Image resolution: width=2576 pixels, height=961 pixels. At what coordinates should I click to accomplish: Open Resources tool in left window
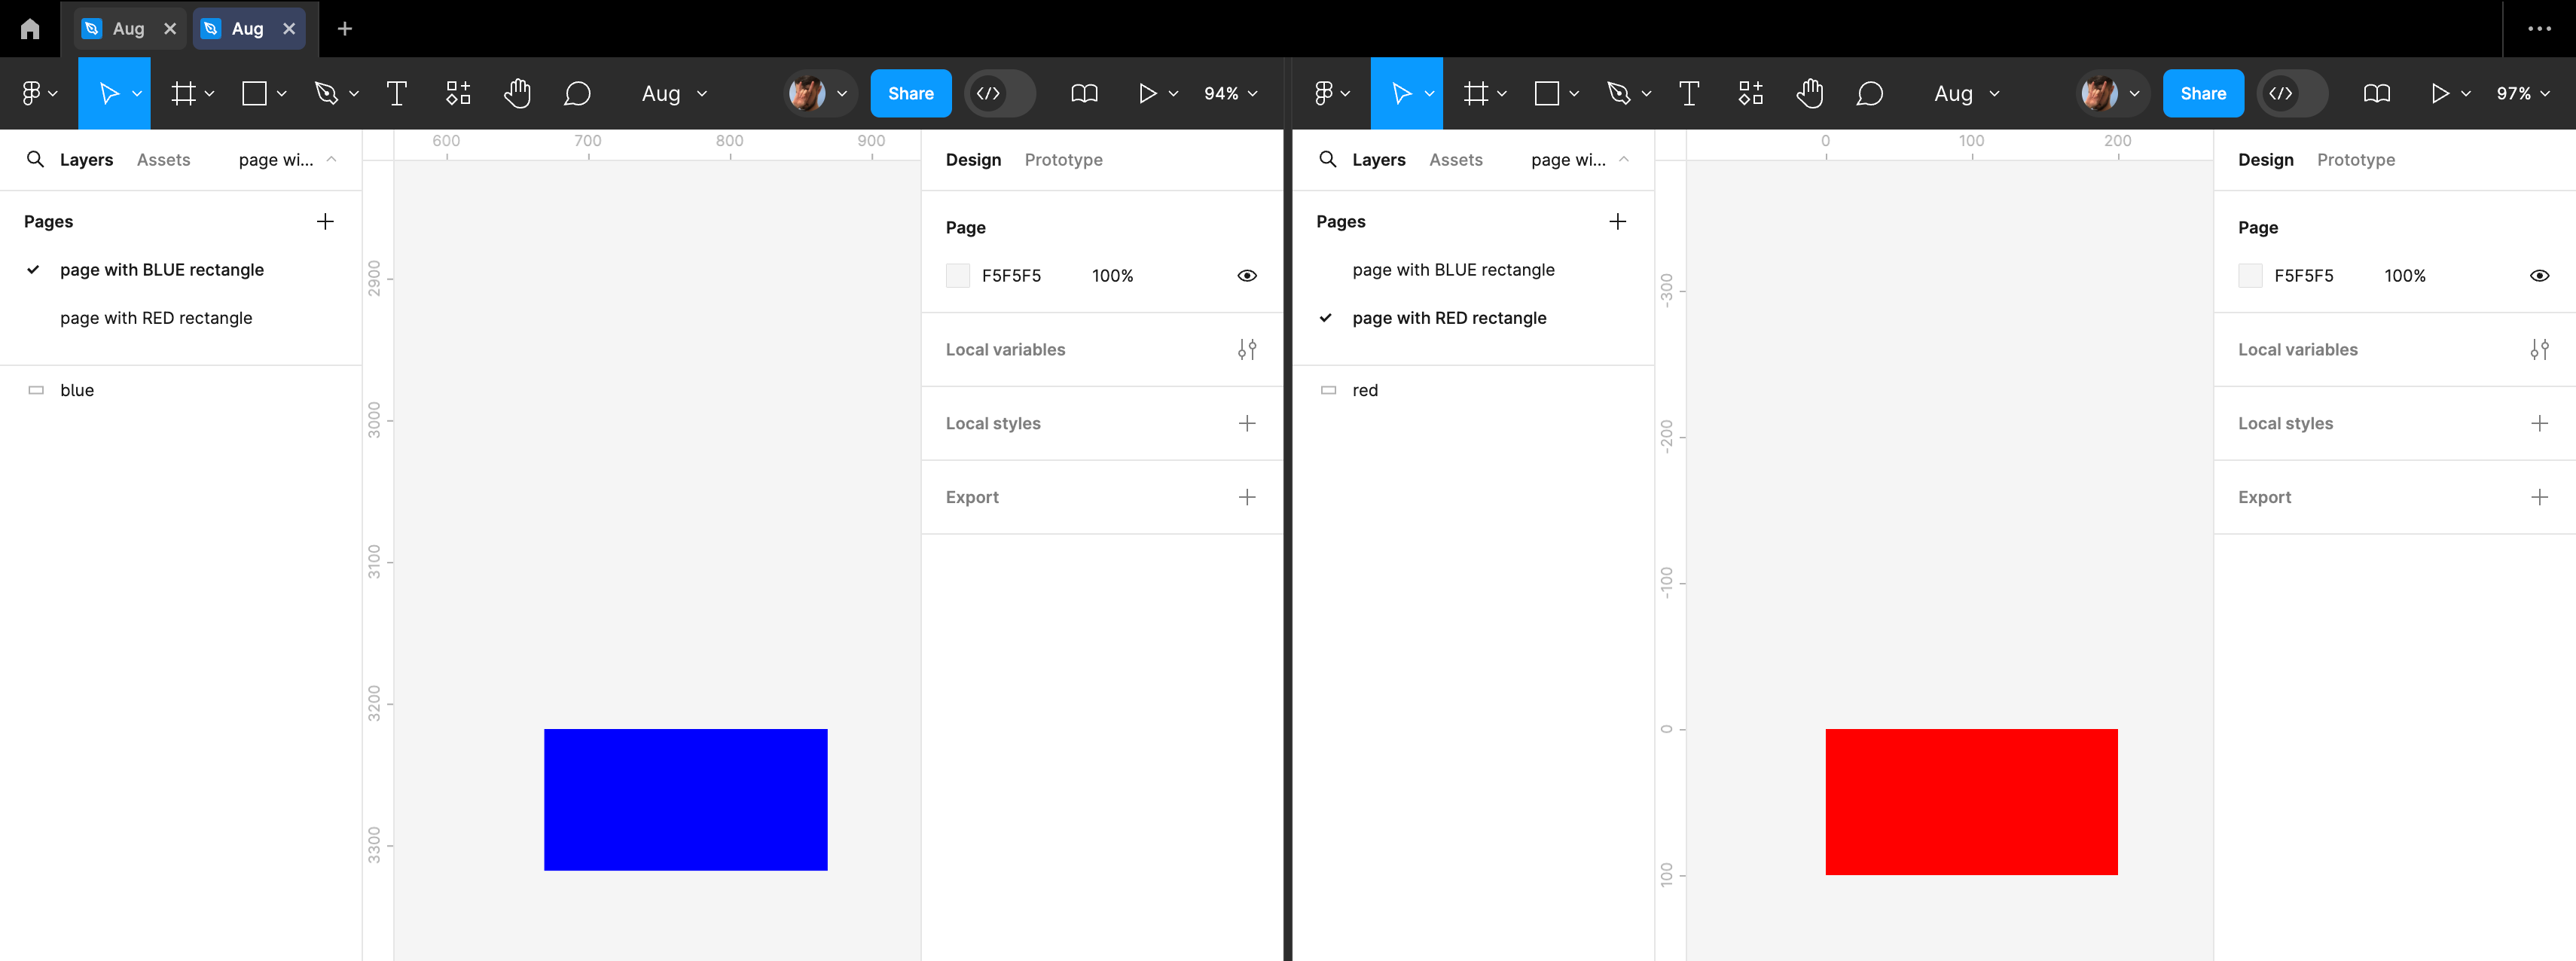click(458, 93)
